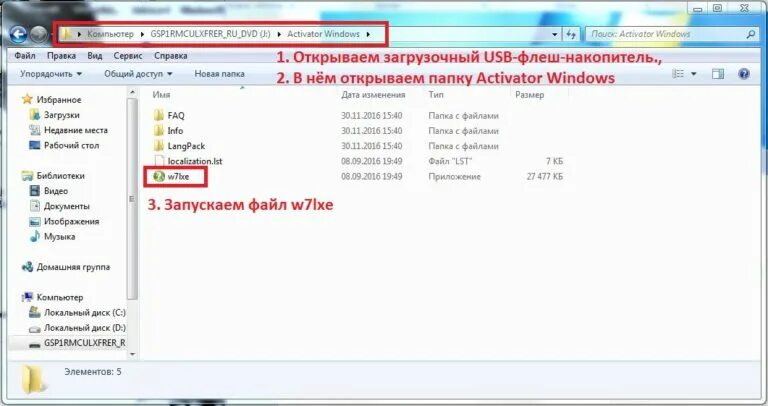Screen dimensions: 768x406
Task: Sort by the Имя column header
Action: point(161,95)
